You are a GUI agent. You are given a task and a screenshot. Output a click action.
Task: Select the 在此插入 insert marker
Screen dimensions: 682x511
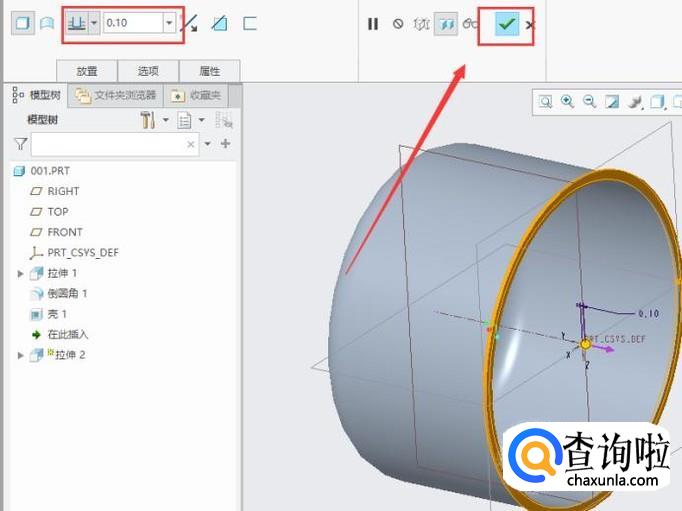(60, 334)
